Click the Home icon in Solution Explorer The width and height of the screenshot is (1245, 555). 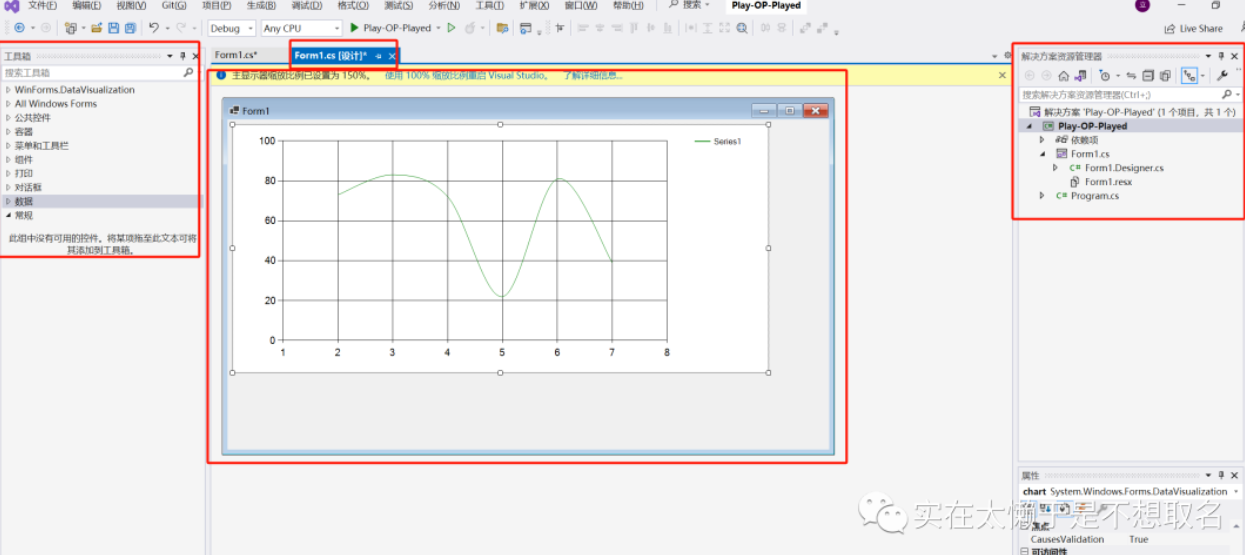coord(1063,76)
